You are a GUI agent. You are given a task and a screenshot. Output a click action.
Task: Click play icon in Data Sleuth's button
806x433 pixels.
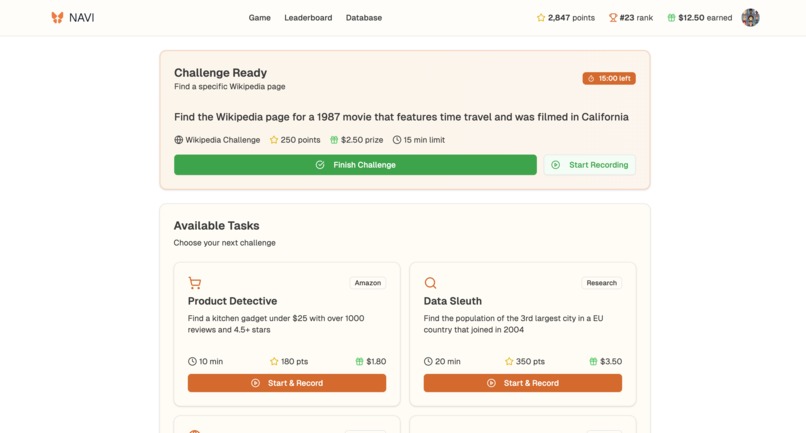[491, 383]
